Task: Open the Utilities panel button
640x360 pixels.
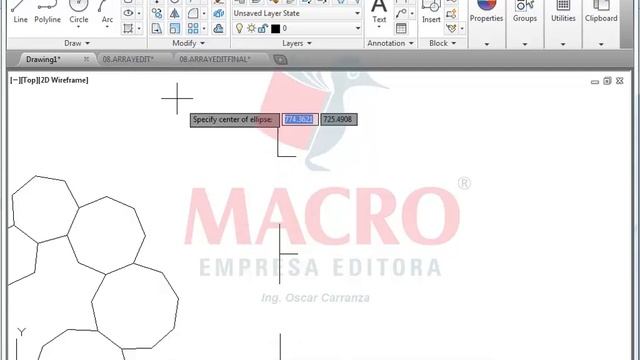Action: tap(563, 11)
